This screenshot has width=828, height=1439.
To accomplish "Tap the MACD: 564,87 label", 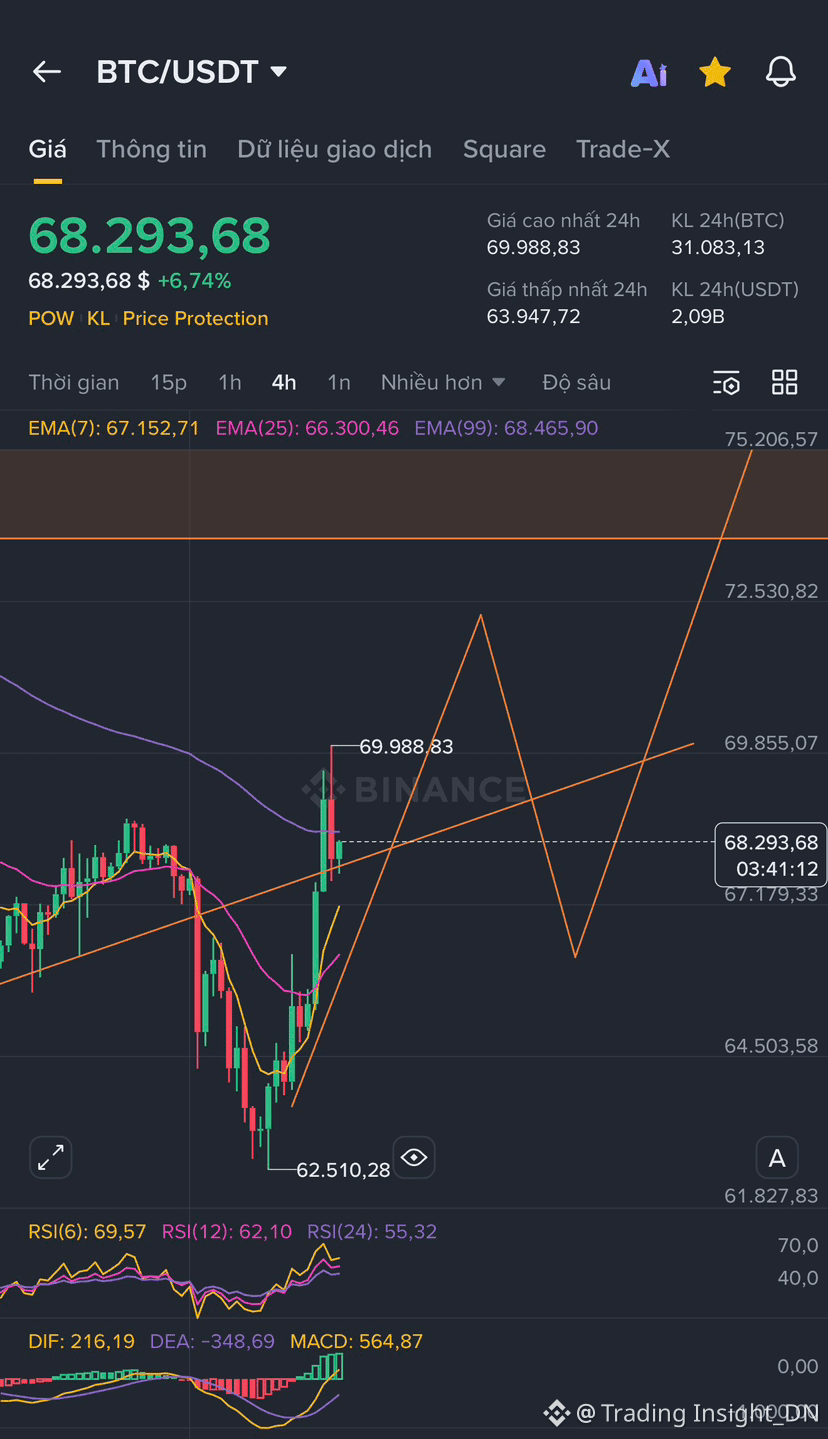I will coord(356,1341).
